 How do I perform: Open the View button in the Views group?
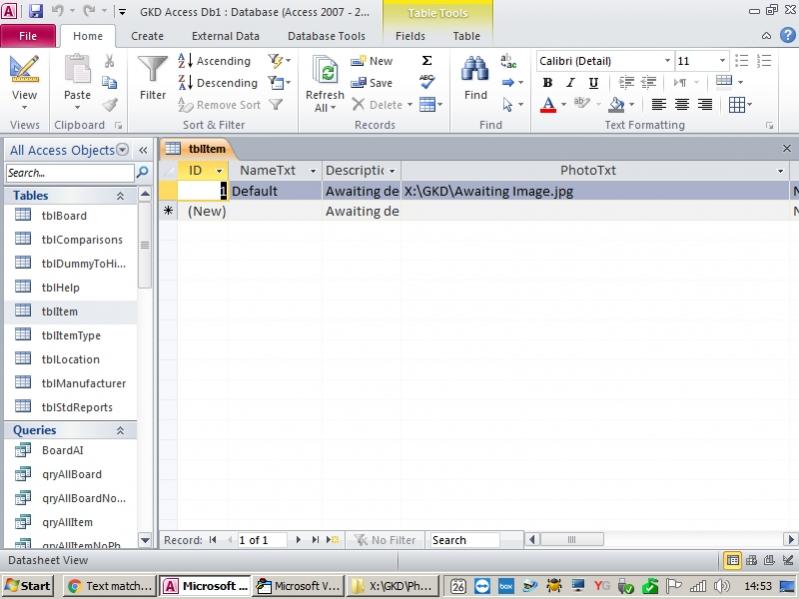(x=24, y=83)
